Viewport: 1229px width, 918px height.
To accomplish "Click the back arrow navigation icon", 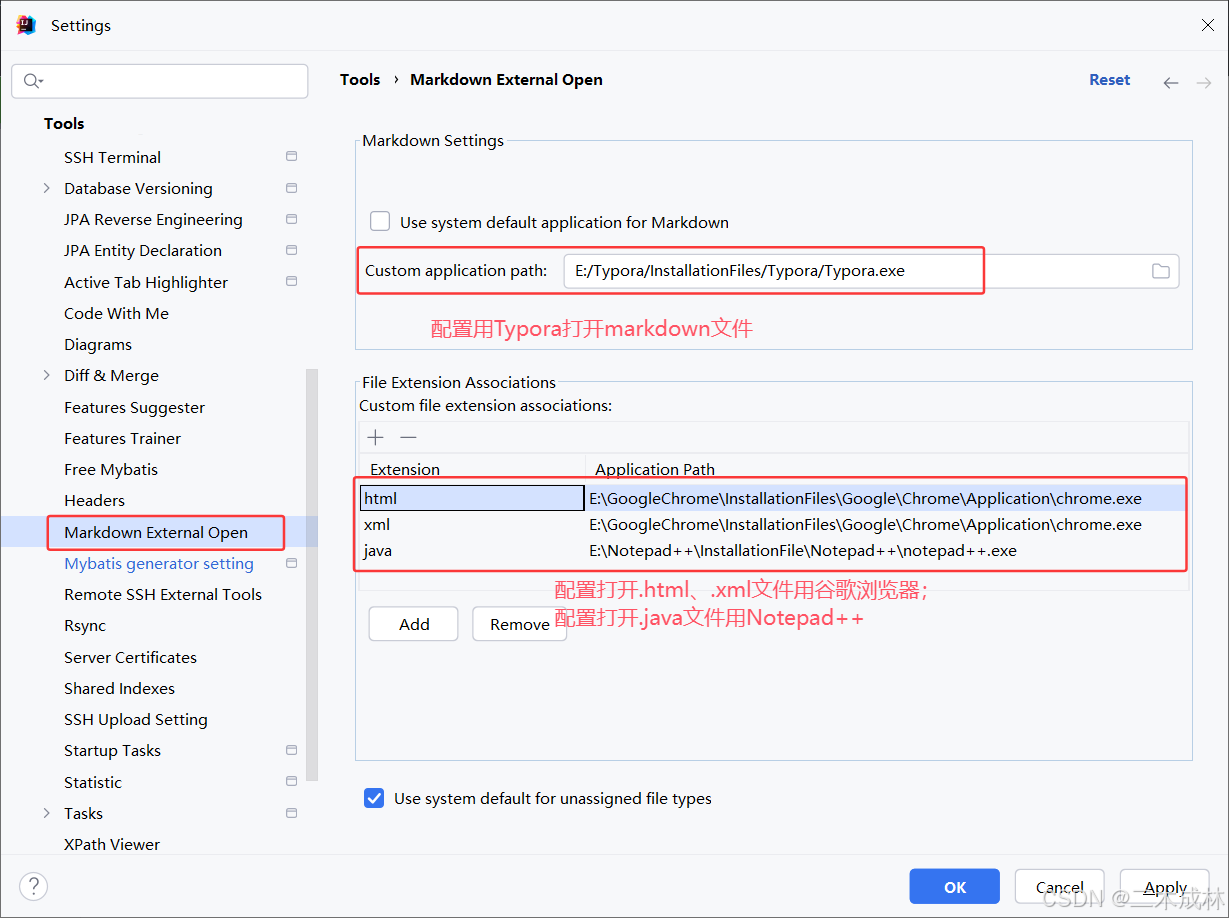I will [x=1170, y=83].
